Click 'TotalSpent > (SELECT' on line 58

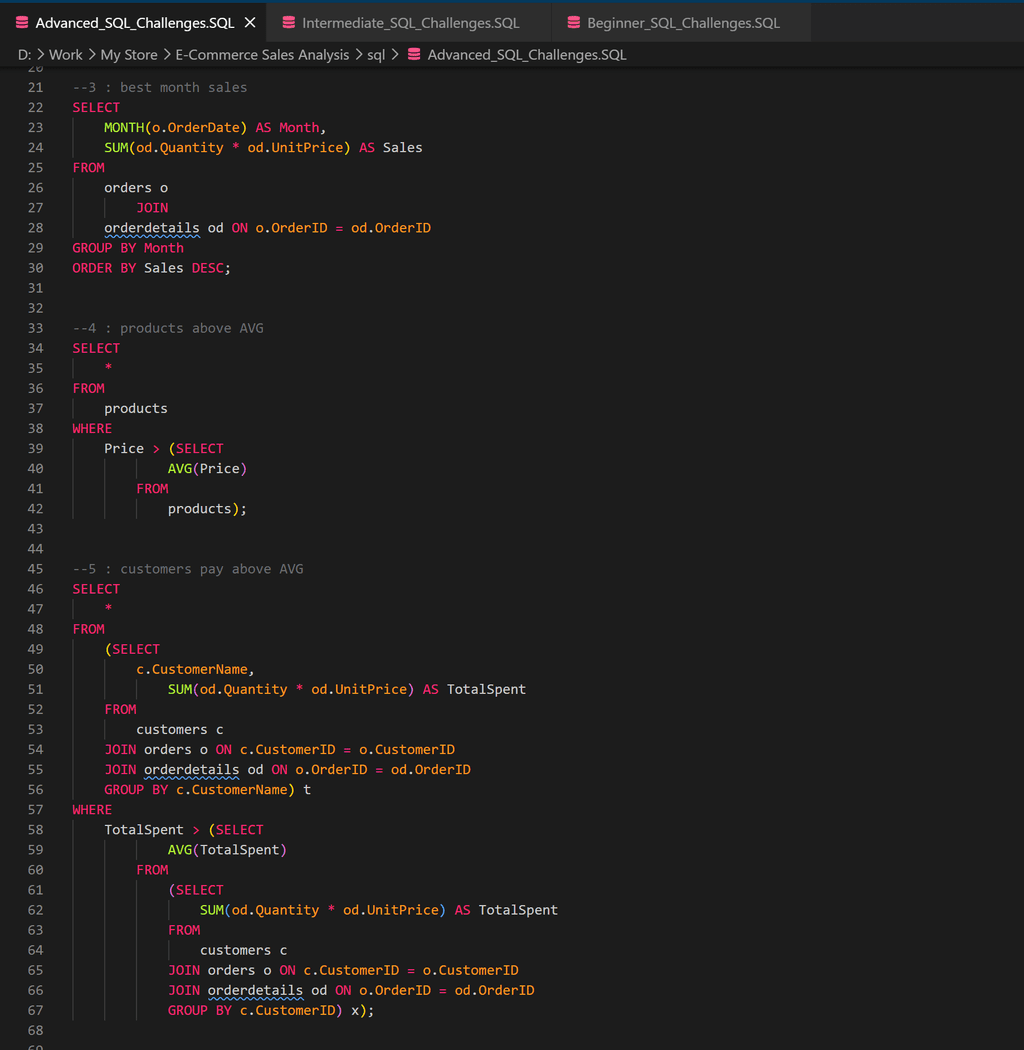coord(184,830)
